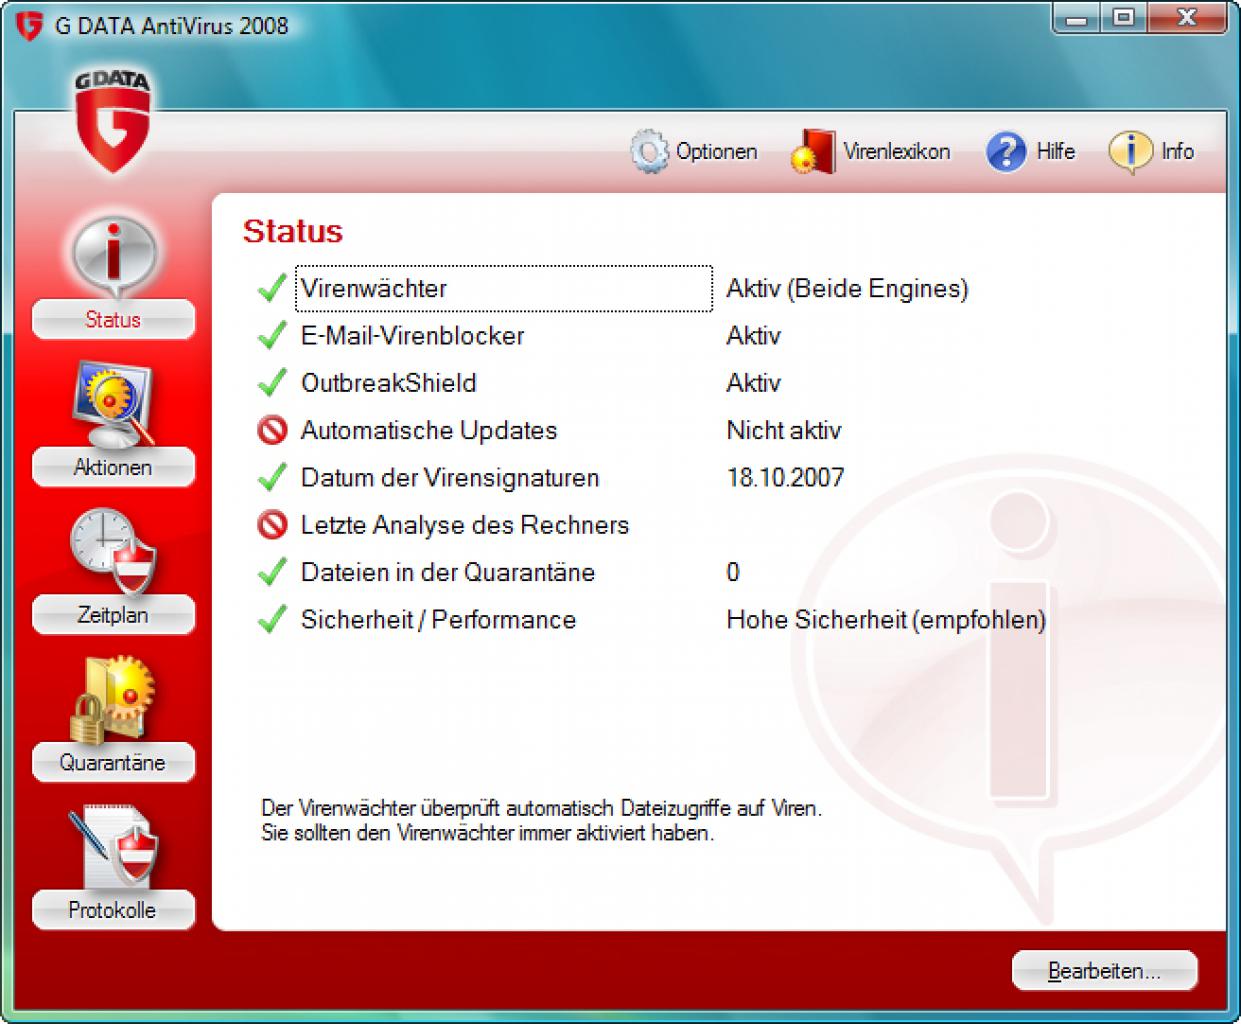Click the date value 18.10.2007
The image size is (1241, 1024).
click(x=785, y=477)
